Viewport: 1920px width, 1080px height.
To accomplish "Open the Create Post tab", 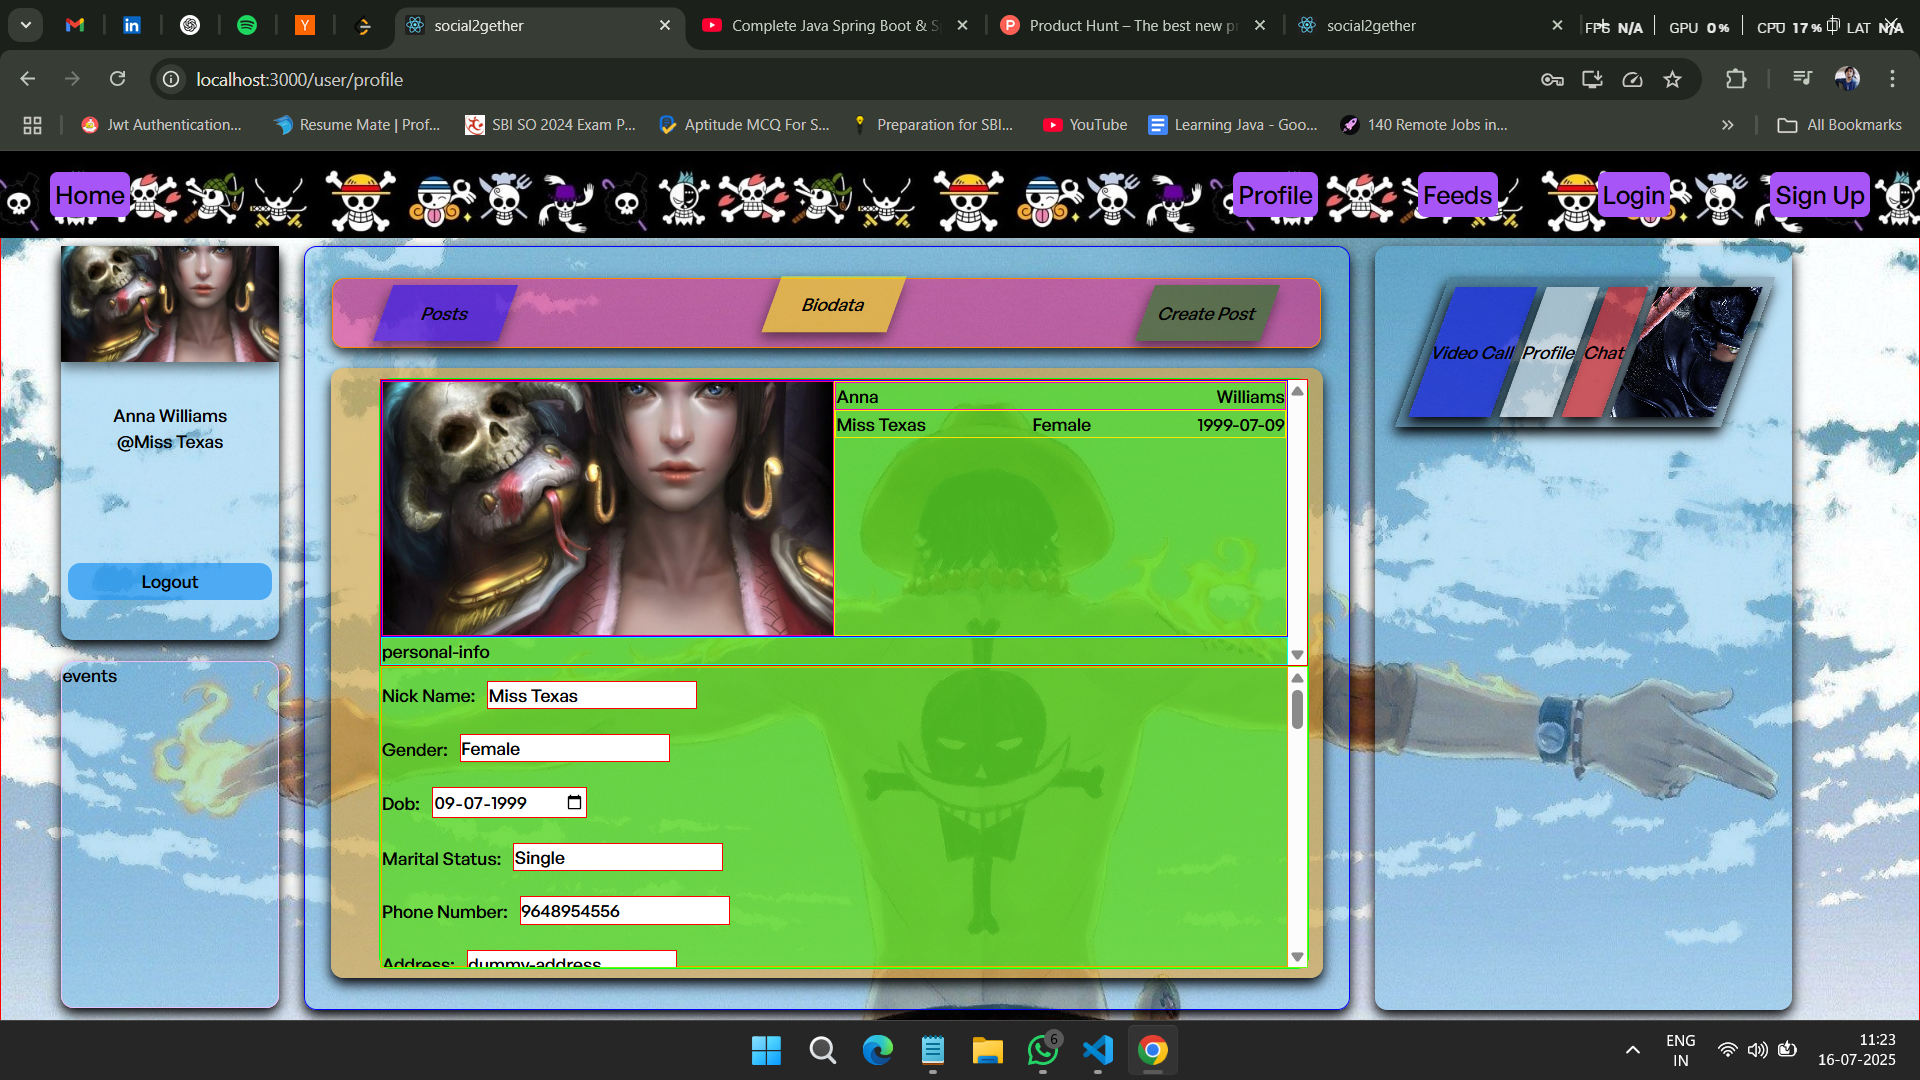I will 1205,313.
